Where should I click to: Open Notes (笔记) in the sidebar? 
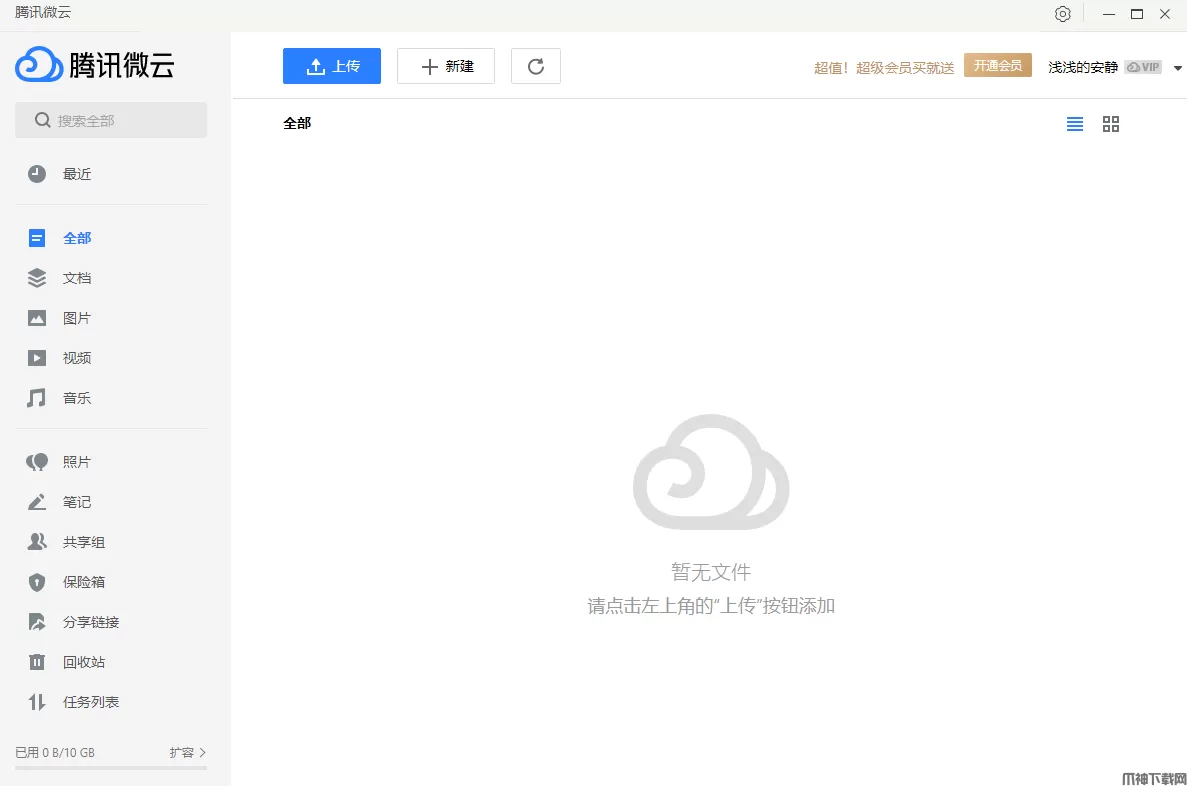(77, 502)
